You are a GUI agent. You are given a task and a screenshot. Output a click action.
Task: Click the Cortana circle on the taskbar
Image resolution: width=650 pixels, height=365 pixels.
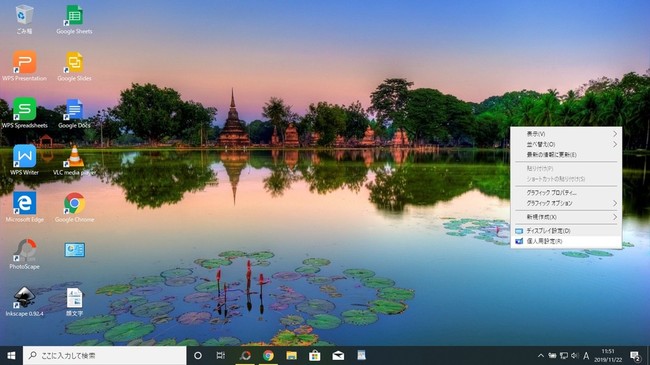[x=198, y=355]
